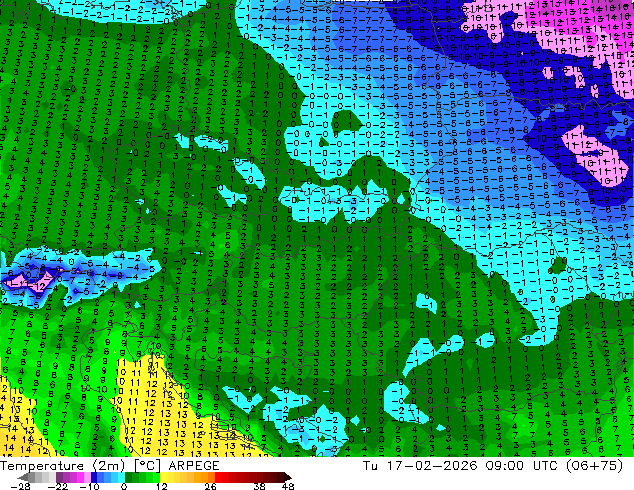Click the 'Temperature (2m) [°C] ARPEGE' title

click(x=110, y=465)
